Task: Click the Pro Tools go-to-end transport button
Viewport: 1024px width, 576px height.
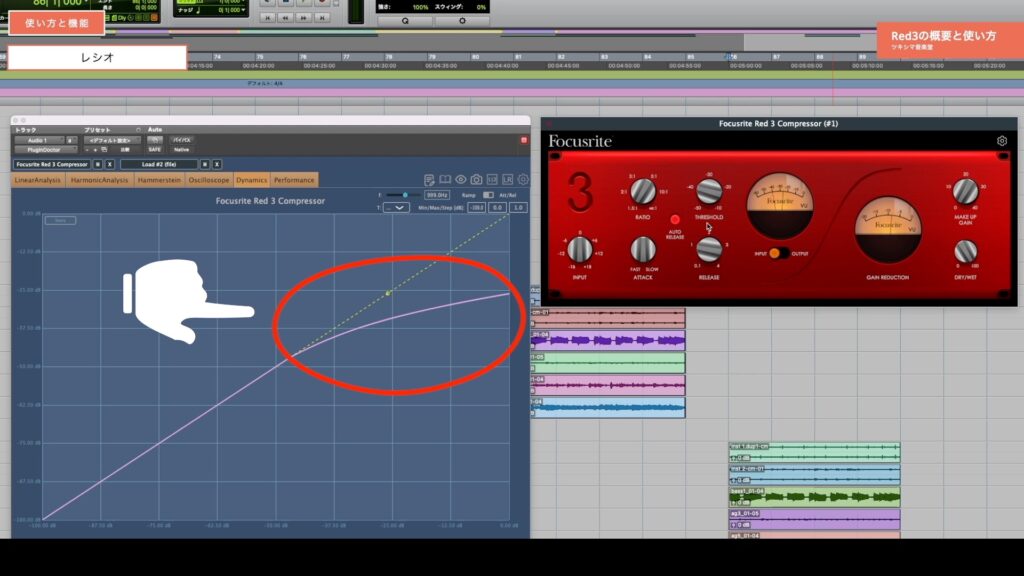Action: [x=322, y=18]
